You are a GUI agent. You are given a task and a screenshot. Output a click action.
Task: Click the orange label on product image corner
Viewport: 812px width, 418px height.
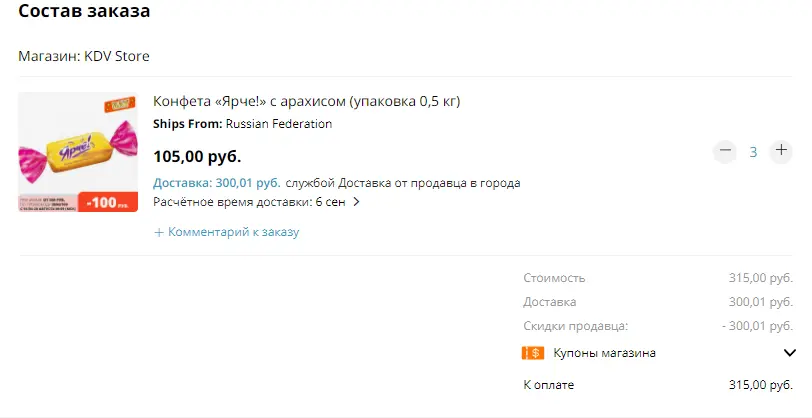click(120, 104)
